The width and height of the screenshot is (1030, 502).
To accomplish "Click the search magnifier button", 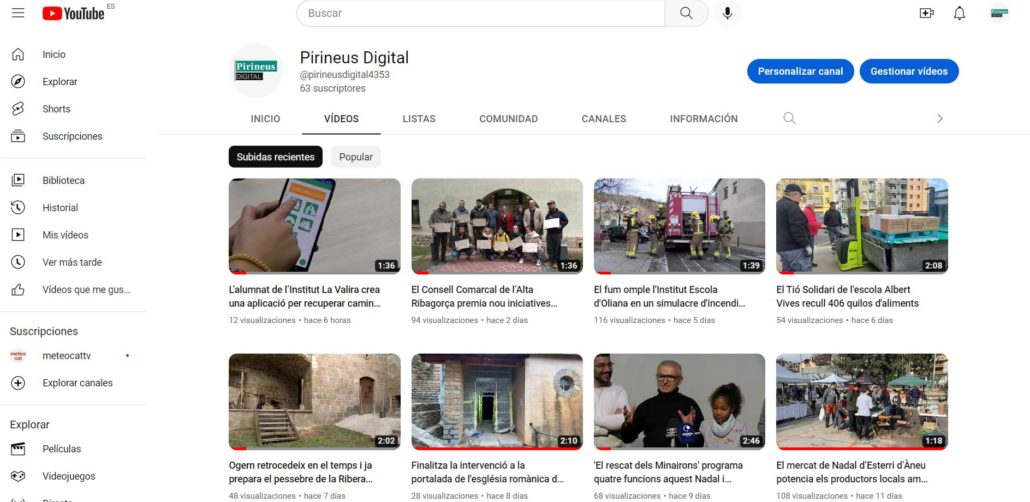I will click(x=686, y=13).
